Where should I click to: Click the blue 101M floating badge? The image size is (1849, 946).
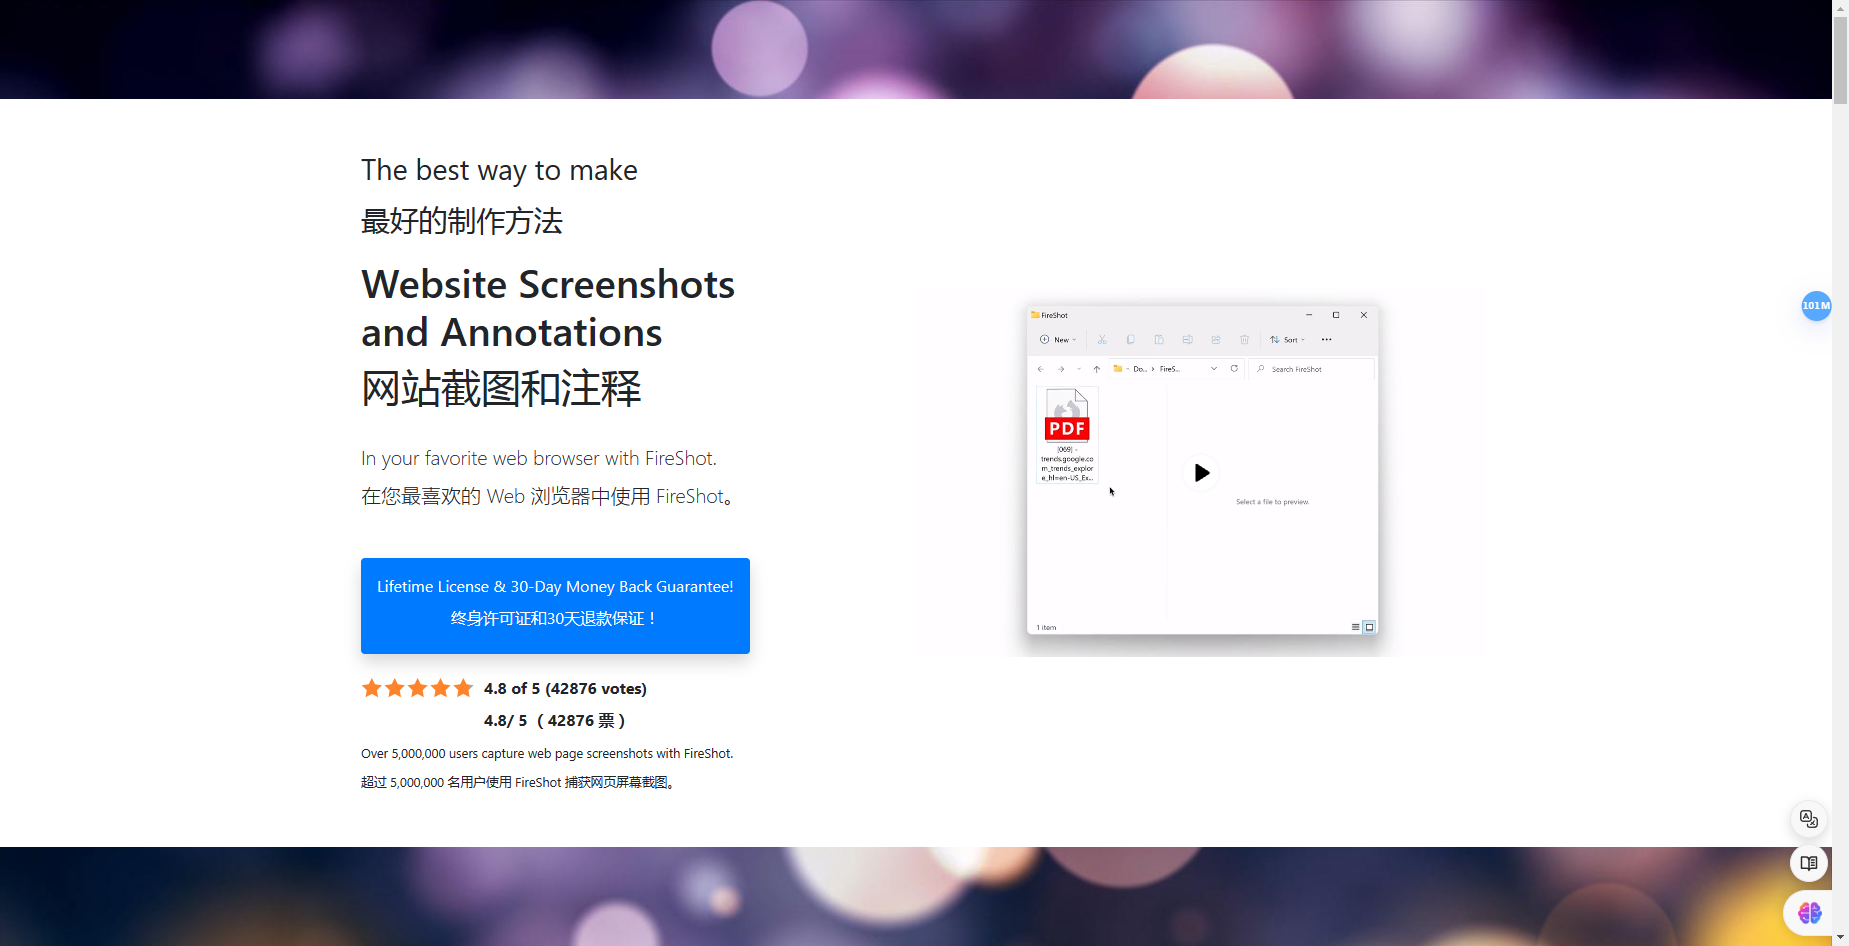pos(1816,306)
